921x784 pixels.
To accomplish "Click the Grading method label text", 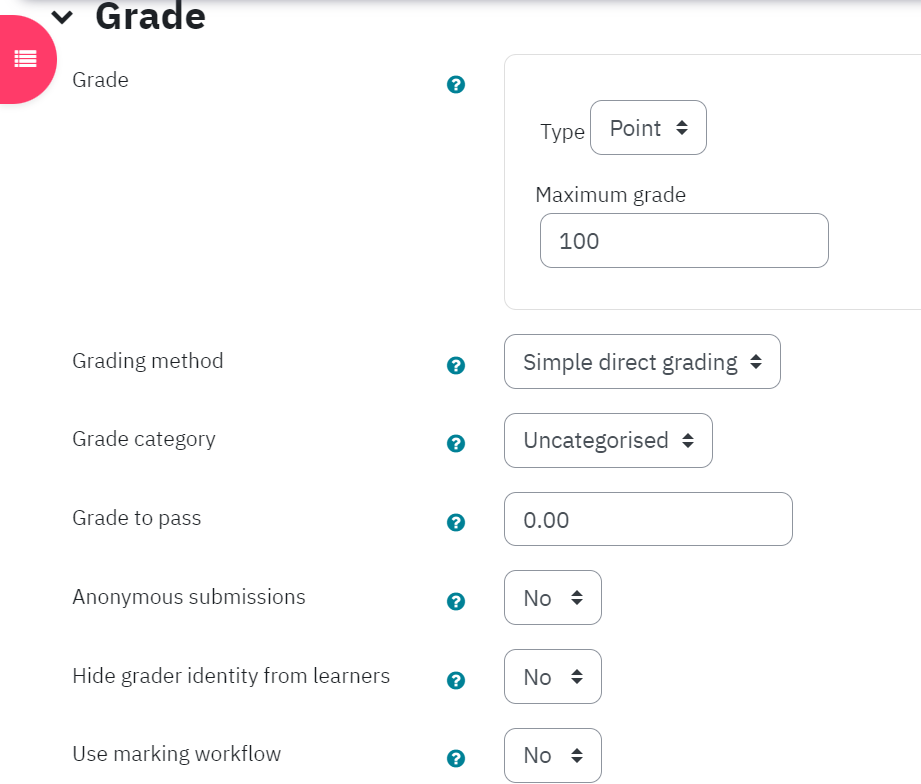I will pos(148,361).
